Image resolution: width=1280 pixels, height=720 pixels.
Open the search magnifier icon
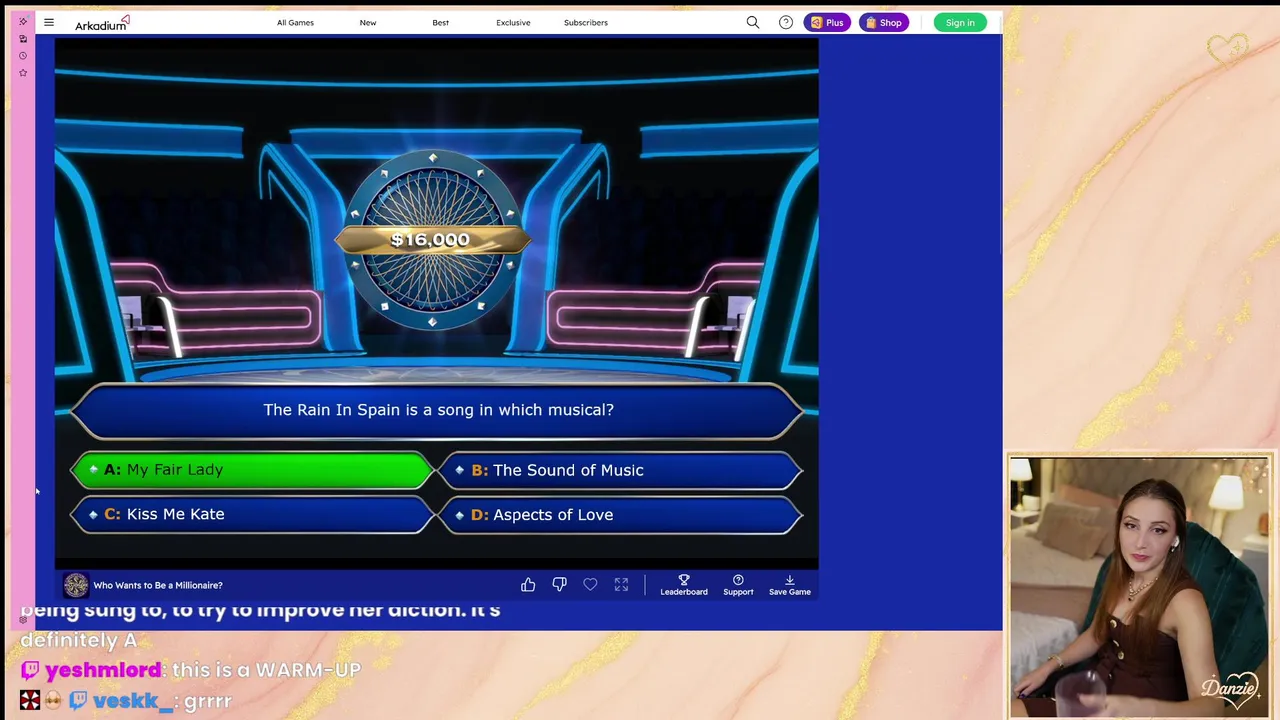(x=753, y=22)
